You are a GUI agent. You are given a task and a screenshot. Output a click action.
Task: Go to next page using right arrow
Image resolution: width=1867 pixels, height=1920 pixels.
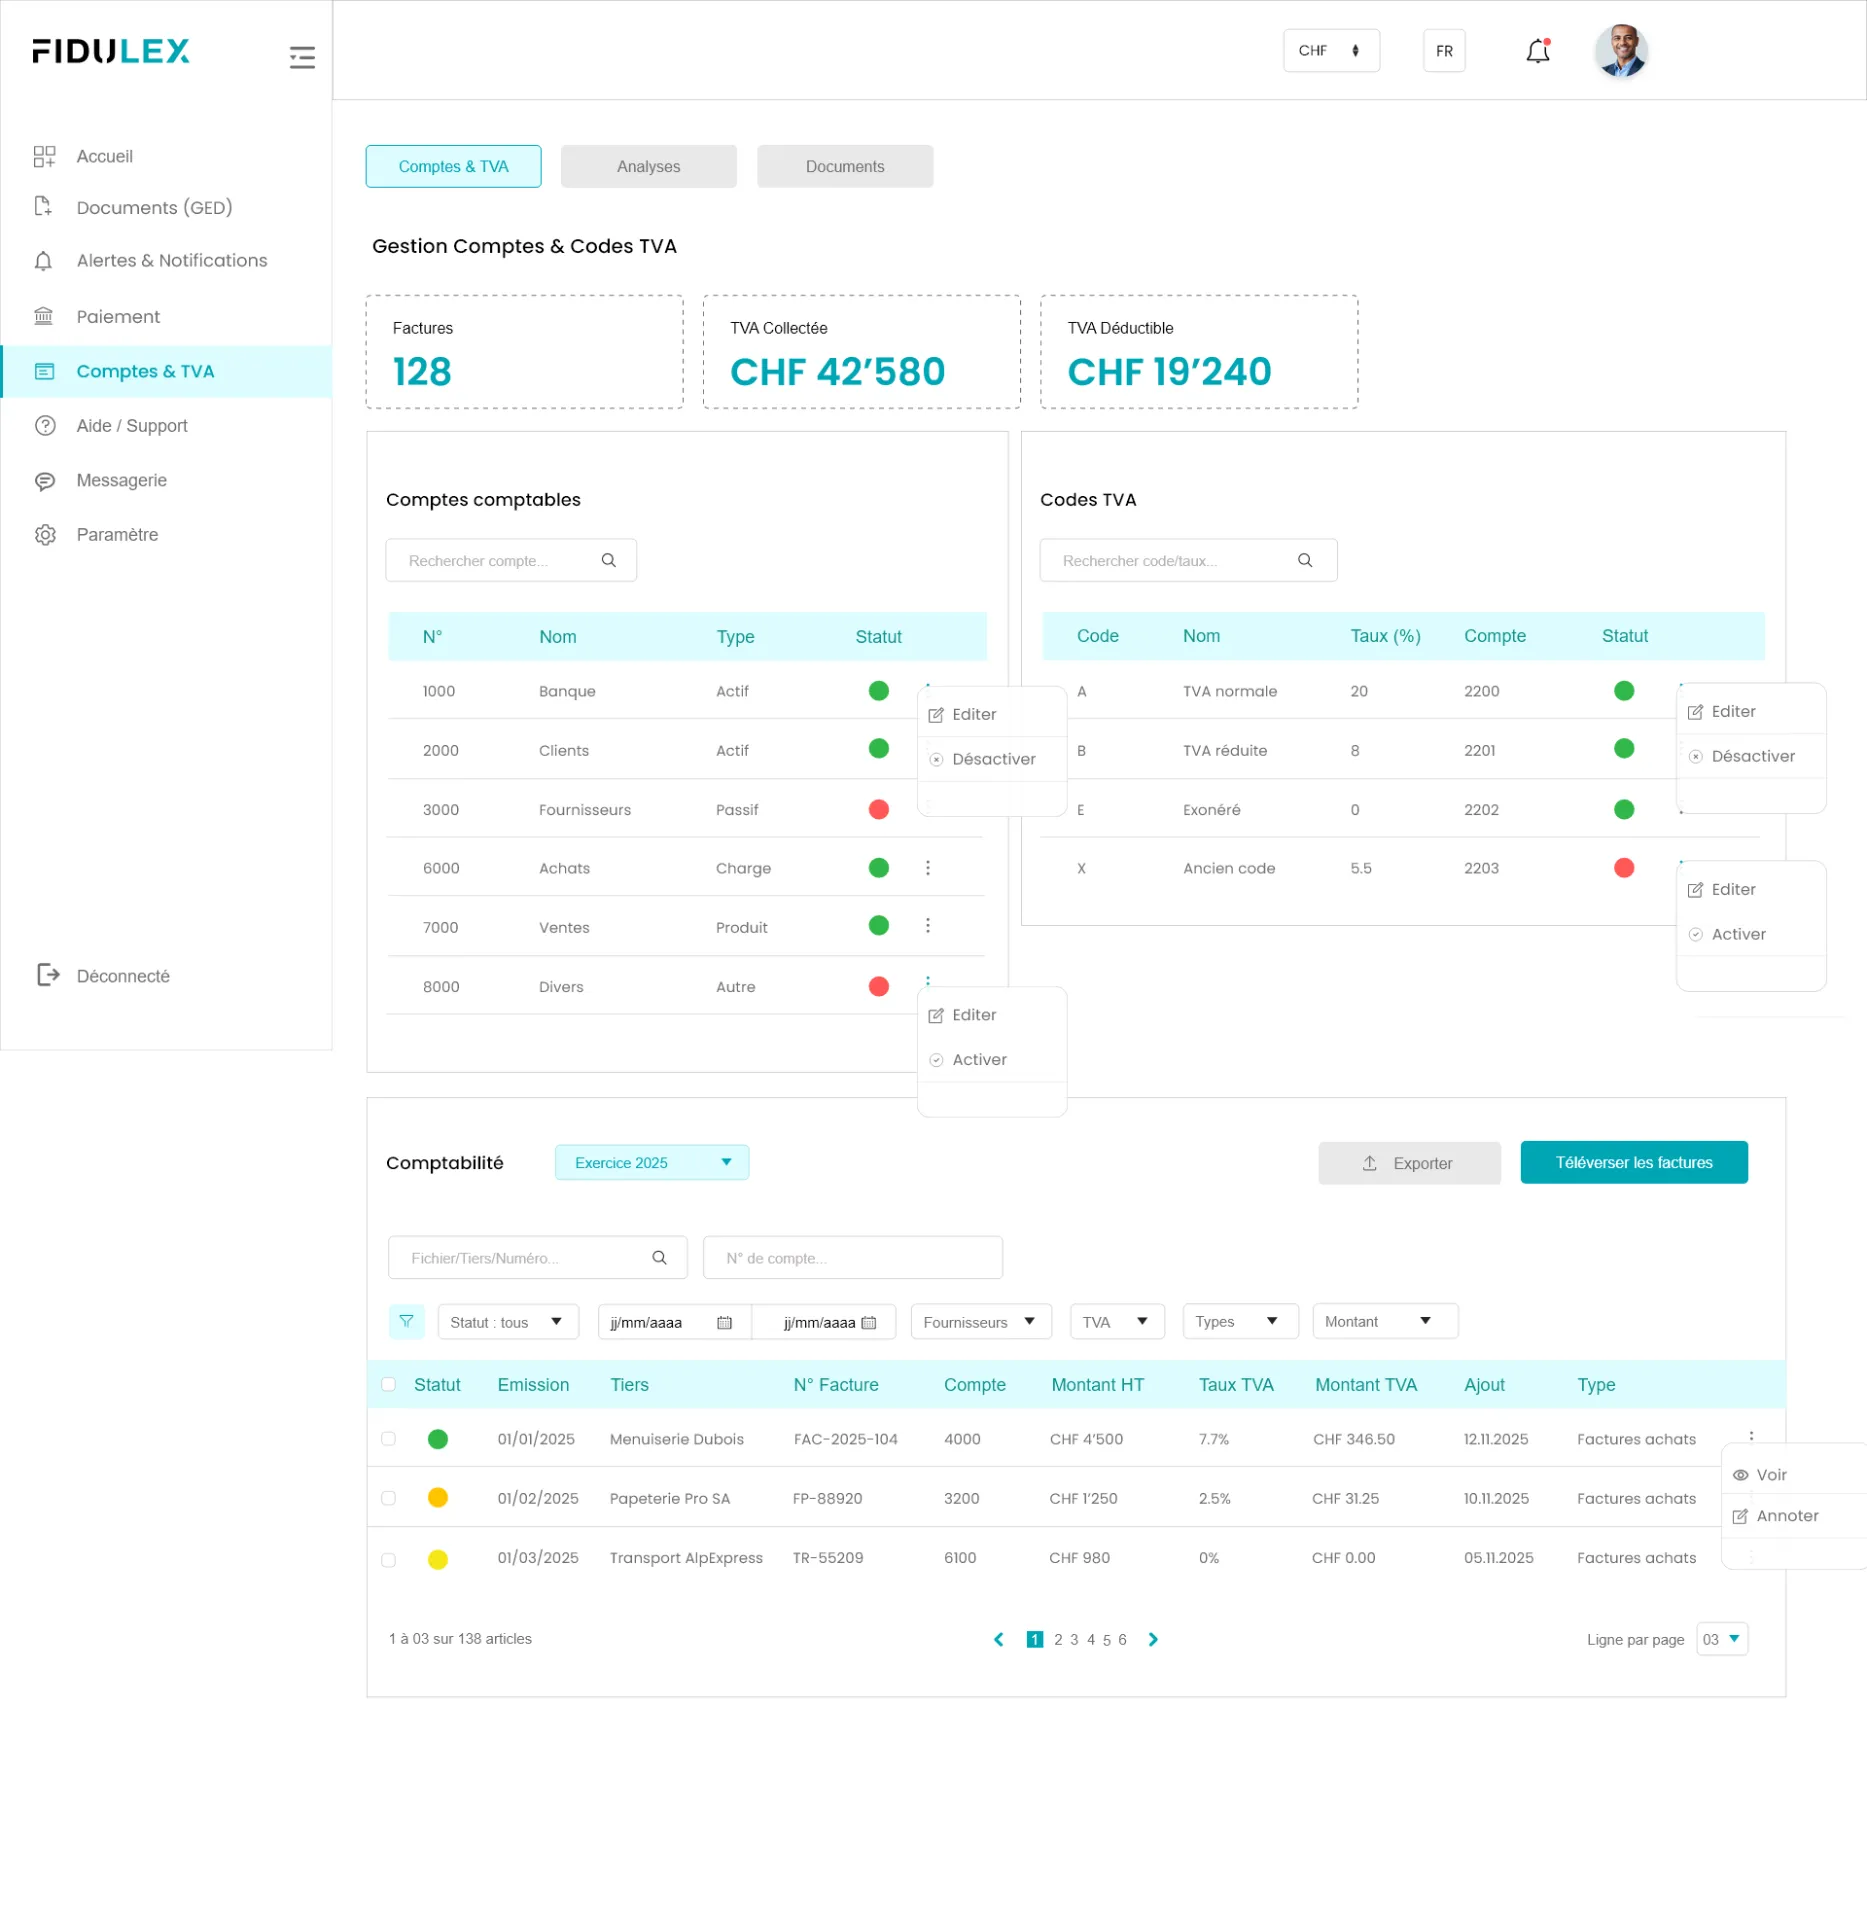point(1153,1639)
